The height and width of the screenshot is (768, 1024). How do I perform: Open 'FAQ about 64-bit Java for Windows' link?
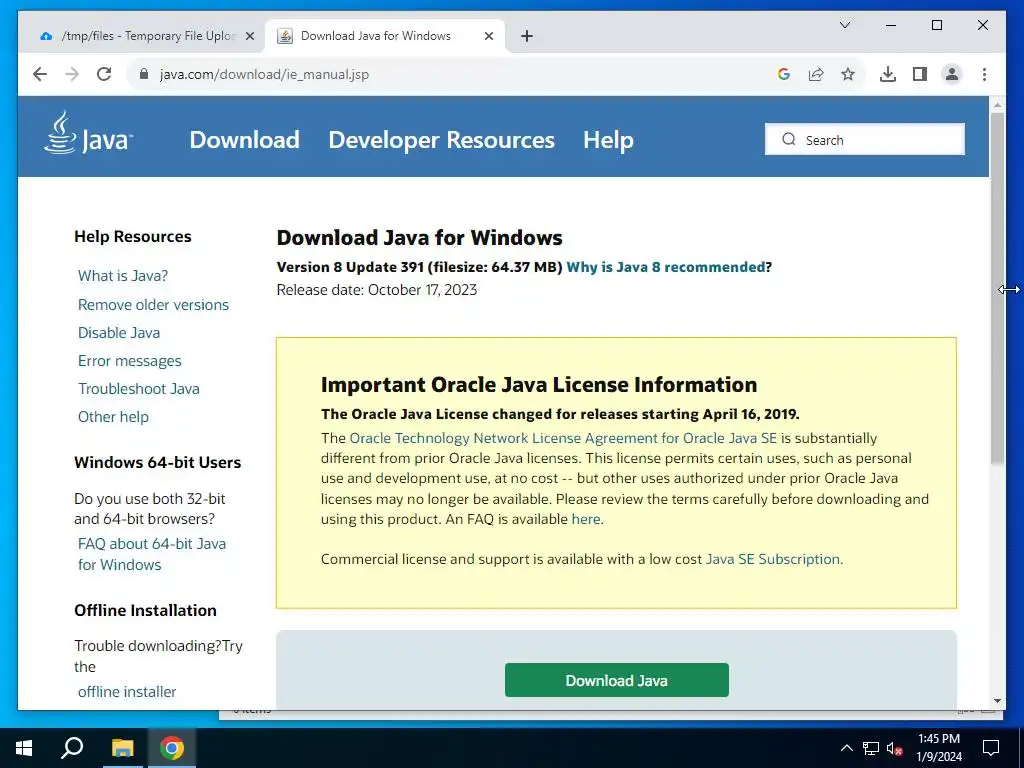point(152,554)
